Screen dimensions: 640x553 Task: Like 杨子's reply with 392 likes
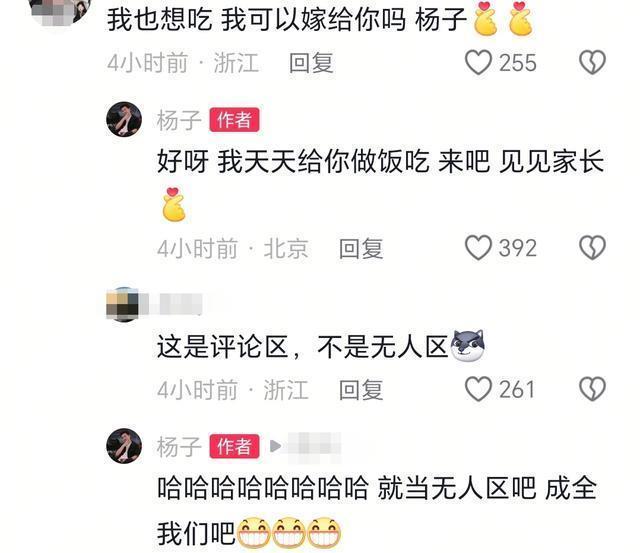tap(478, 248)
